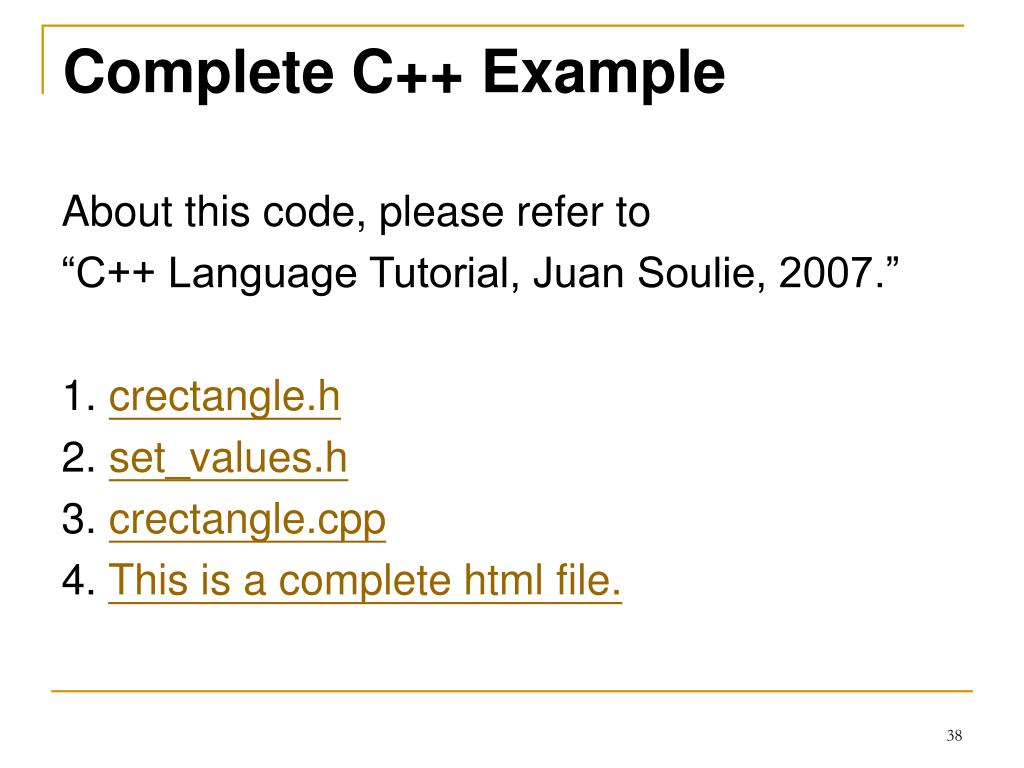This screenshot has height=768, width=1024.
Task: Click the gold horizontal footer line
Action: (512, 690)
